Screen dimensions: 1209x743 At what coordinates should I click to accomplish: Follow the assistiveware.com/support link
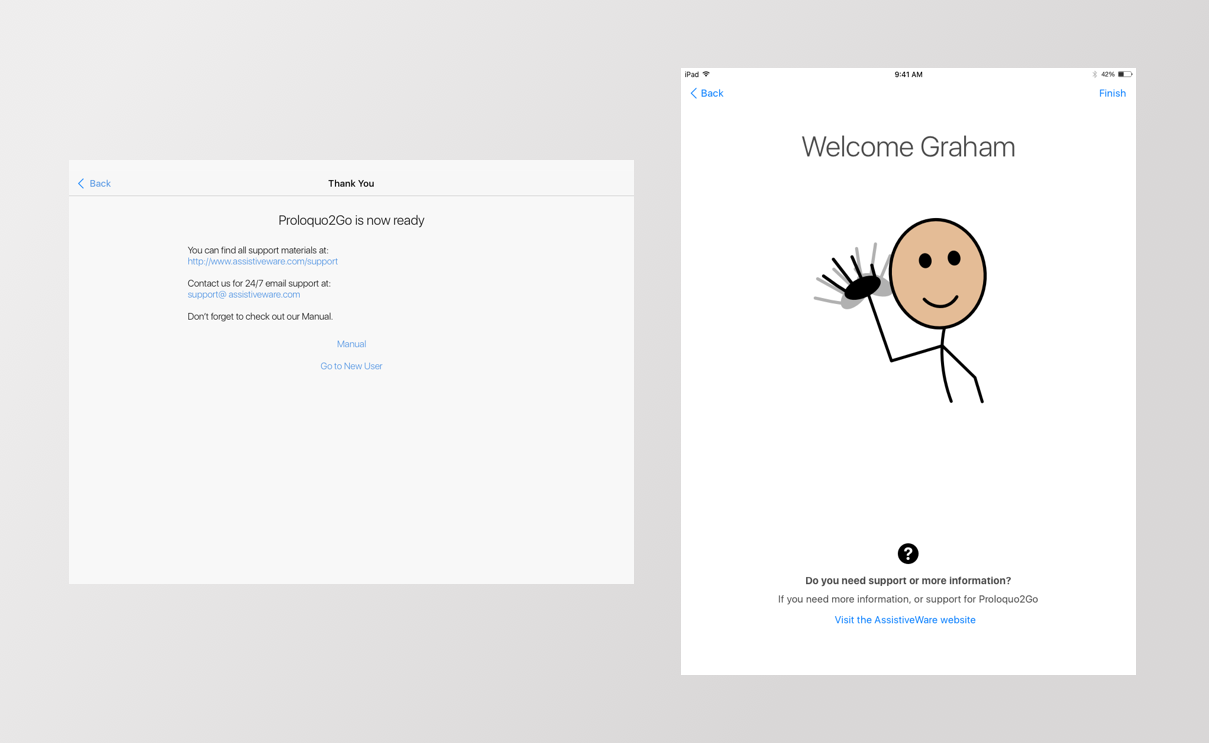pyautogui.click(x=263, y=261)
